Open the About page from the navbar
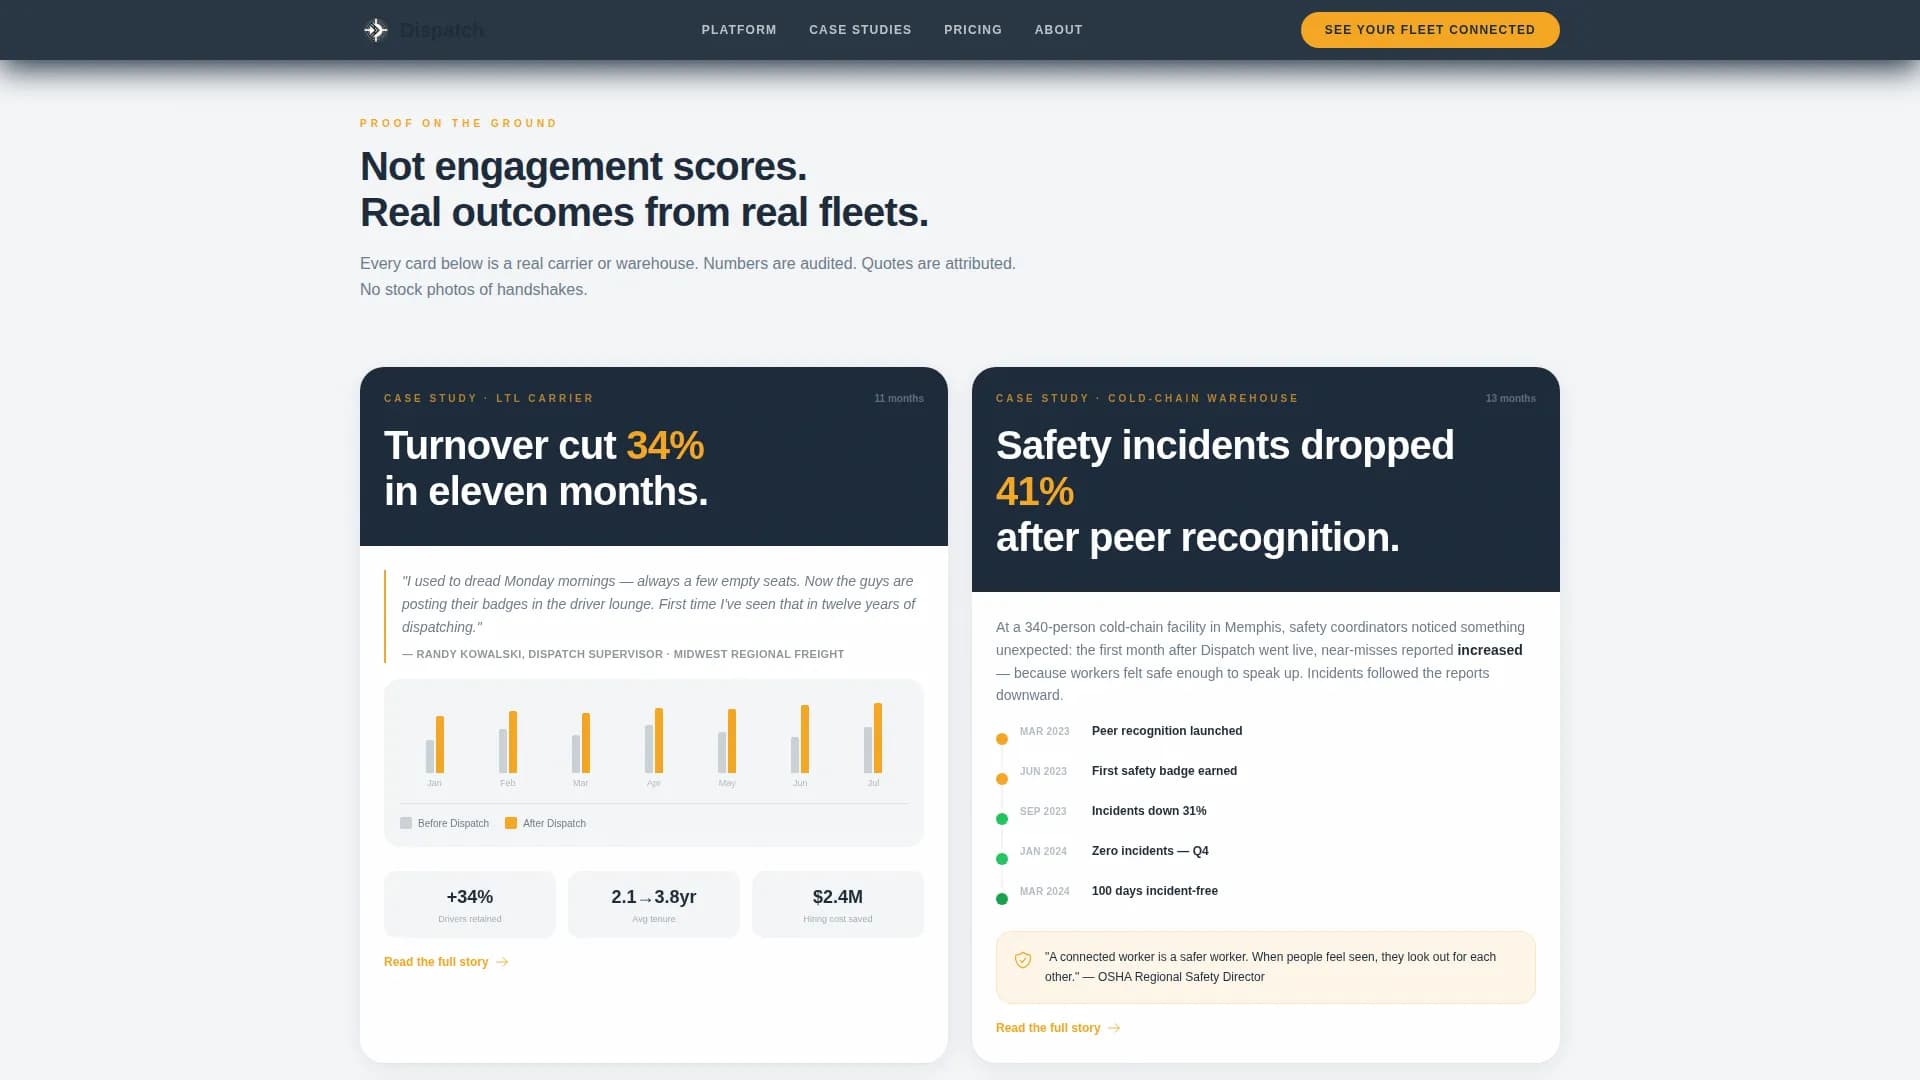Screen dimensions: 1920x1080 (1058, 29)
